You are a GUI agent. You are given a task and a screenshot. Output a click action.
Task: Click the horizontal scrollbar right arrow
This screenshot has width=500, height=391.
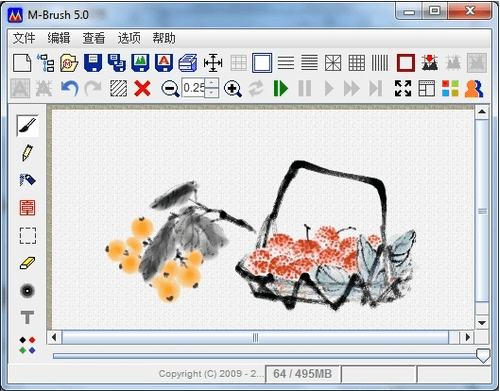coord(467,337)
